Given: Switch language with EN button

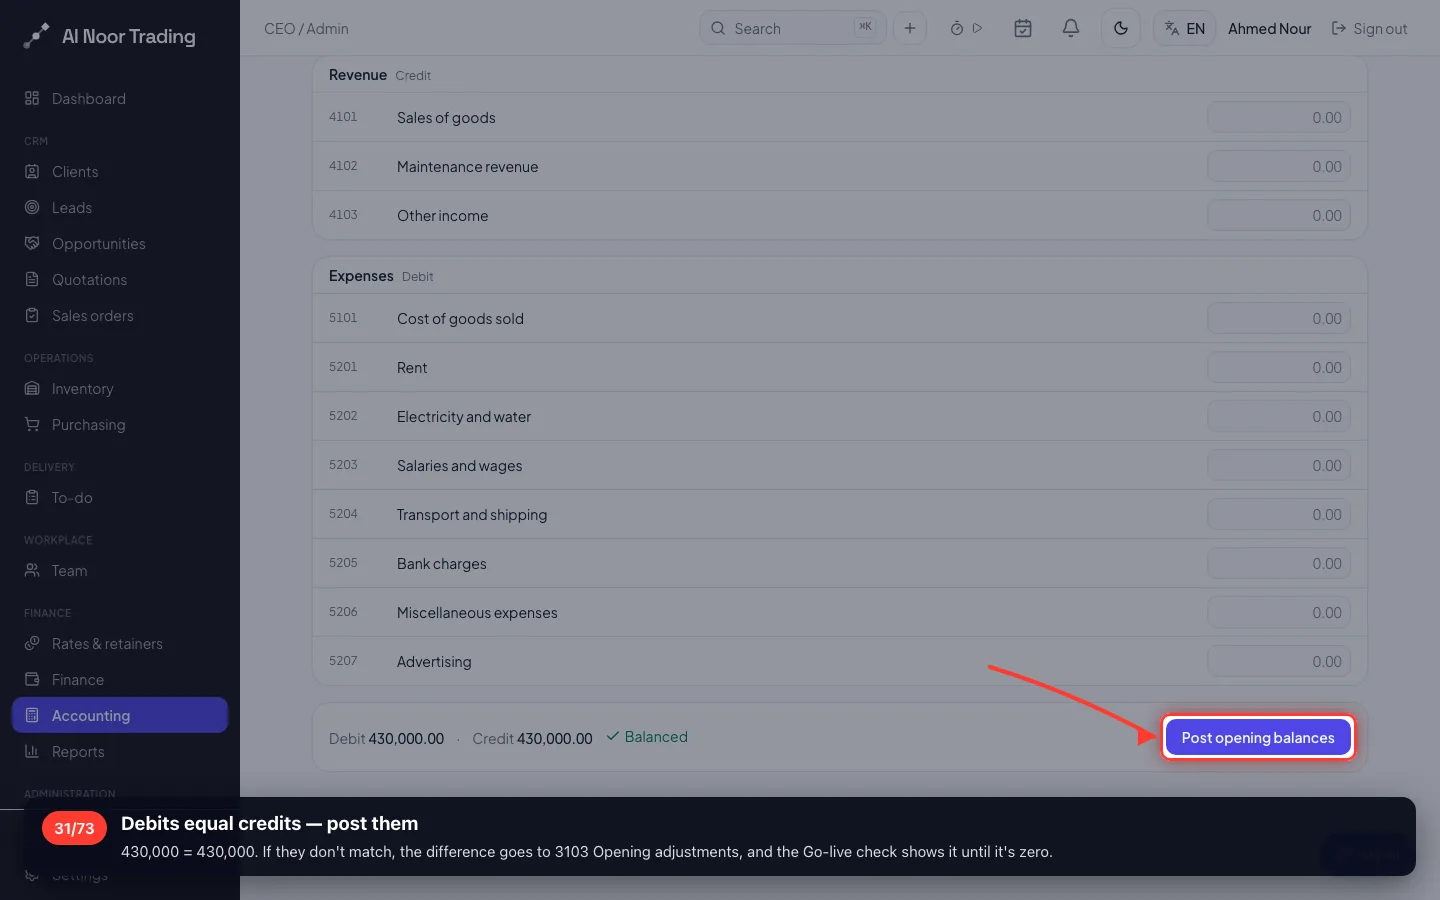Looking at the screenshot, I should (1185, 28).
